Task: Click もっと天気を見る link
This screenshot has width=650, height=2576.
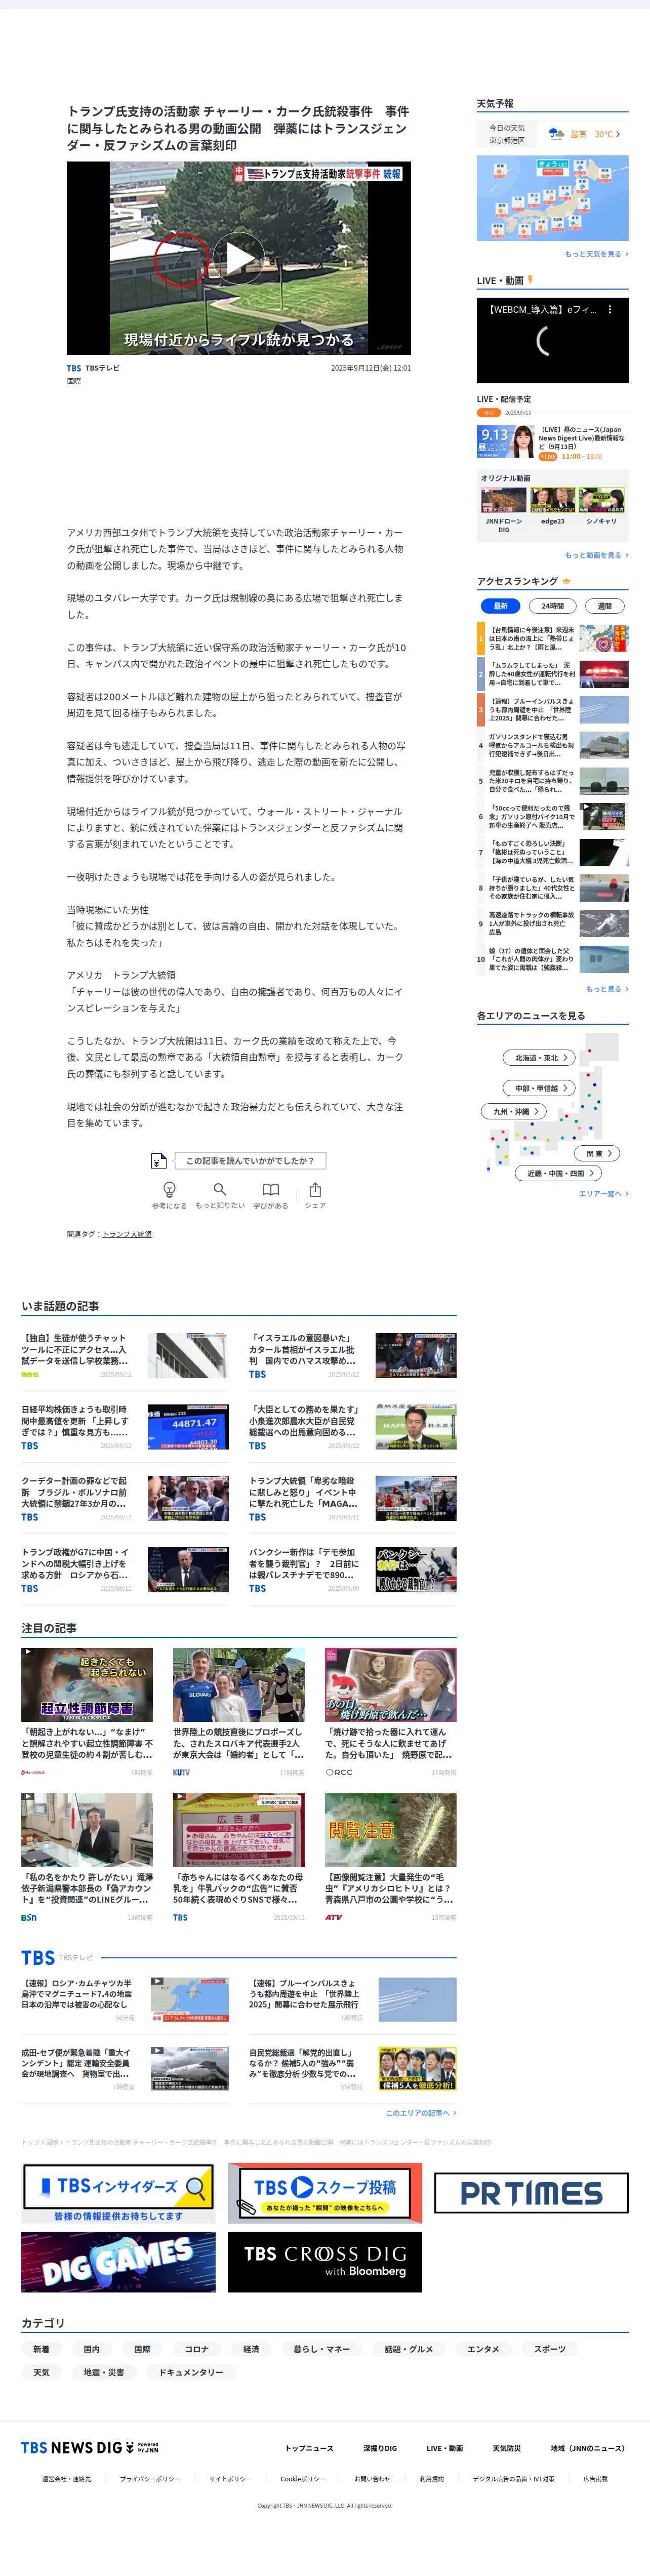Action: [x=596, y=254]
